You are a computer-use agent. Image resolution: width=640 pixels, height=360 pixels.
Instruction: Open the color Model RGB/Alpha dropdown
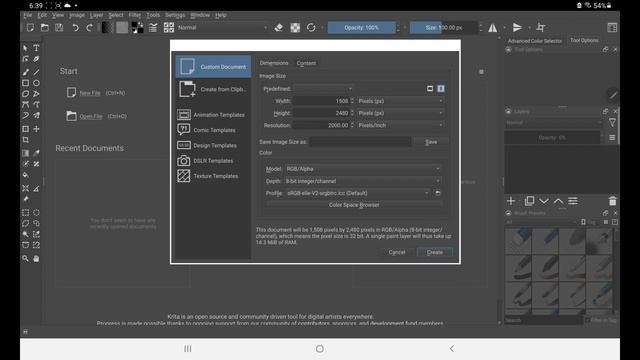coord(363,169)
